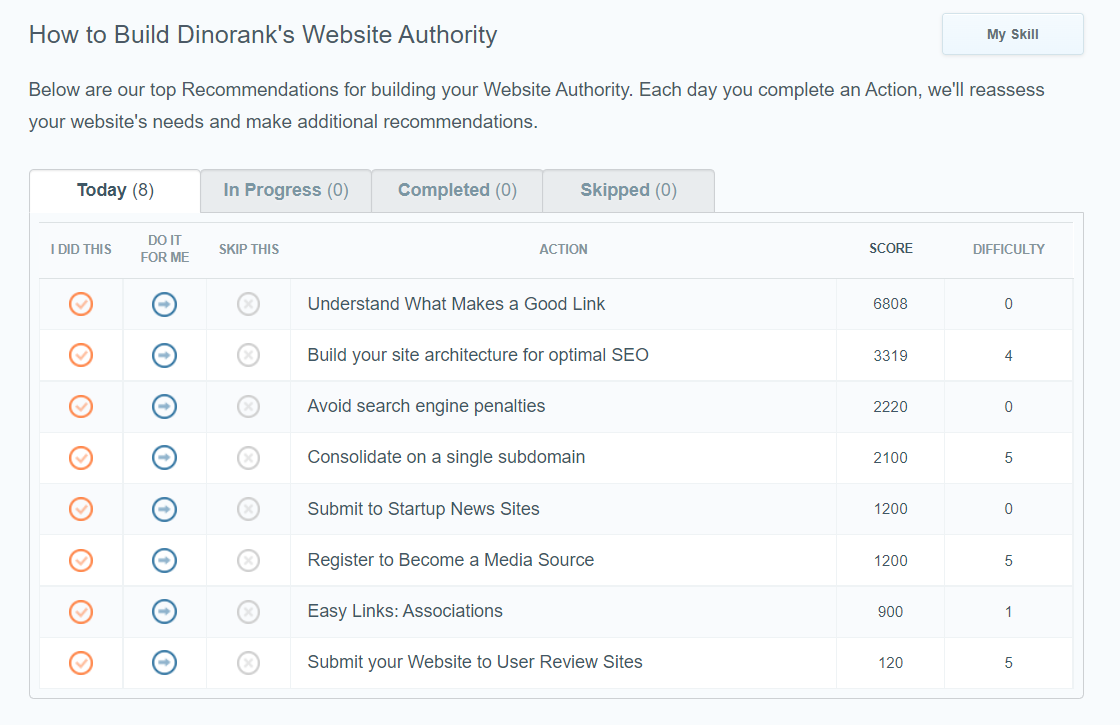
Task: Mark 'Easy Links: Associations' as done
Action: (x=81, y=611)
